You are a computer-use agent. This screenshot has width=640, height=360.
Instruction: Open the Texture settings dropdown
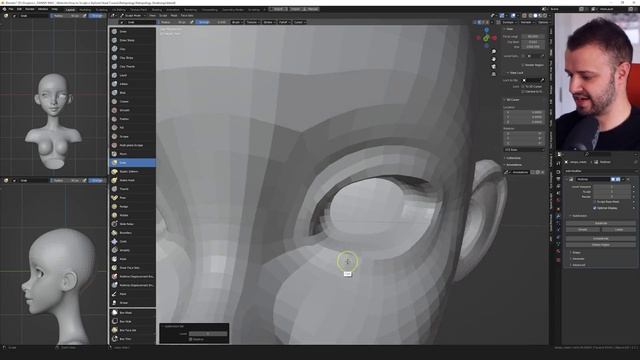[252, 22]
